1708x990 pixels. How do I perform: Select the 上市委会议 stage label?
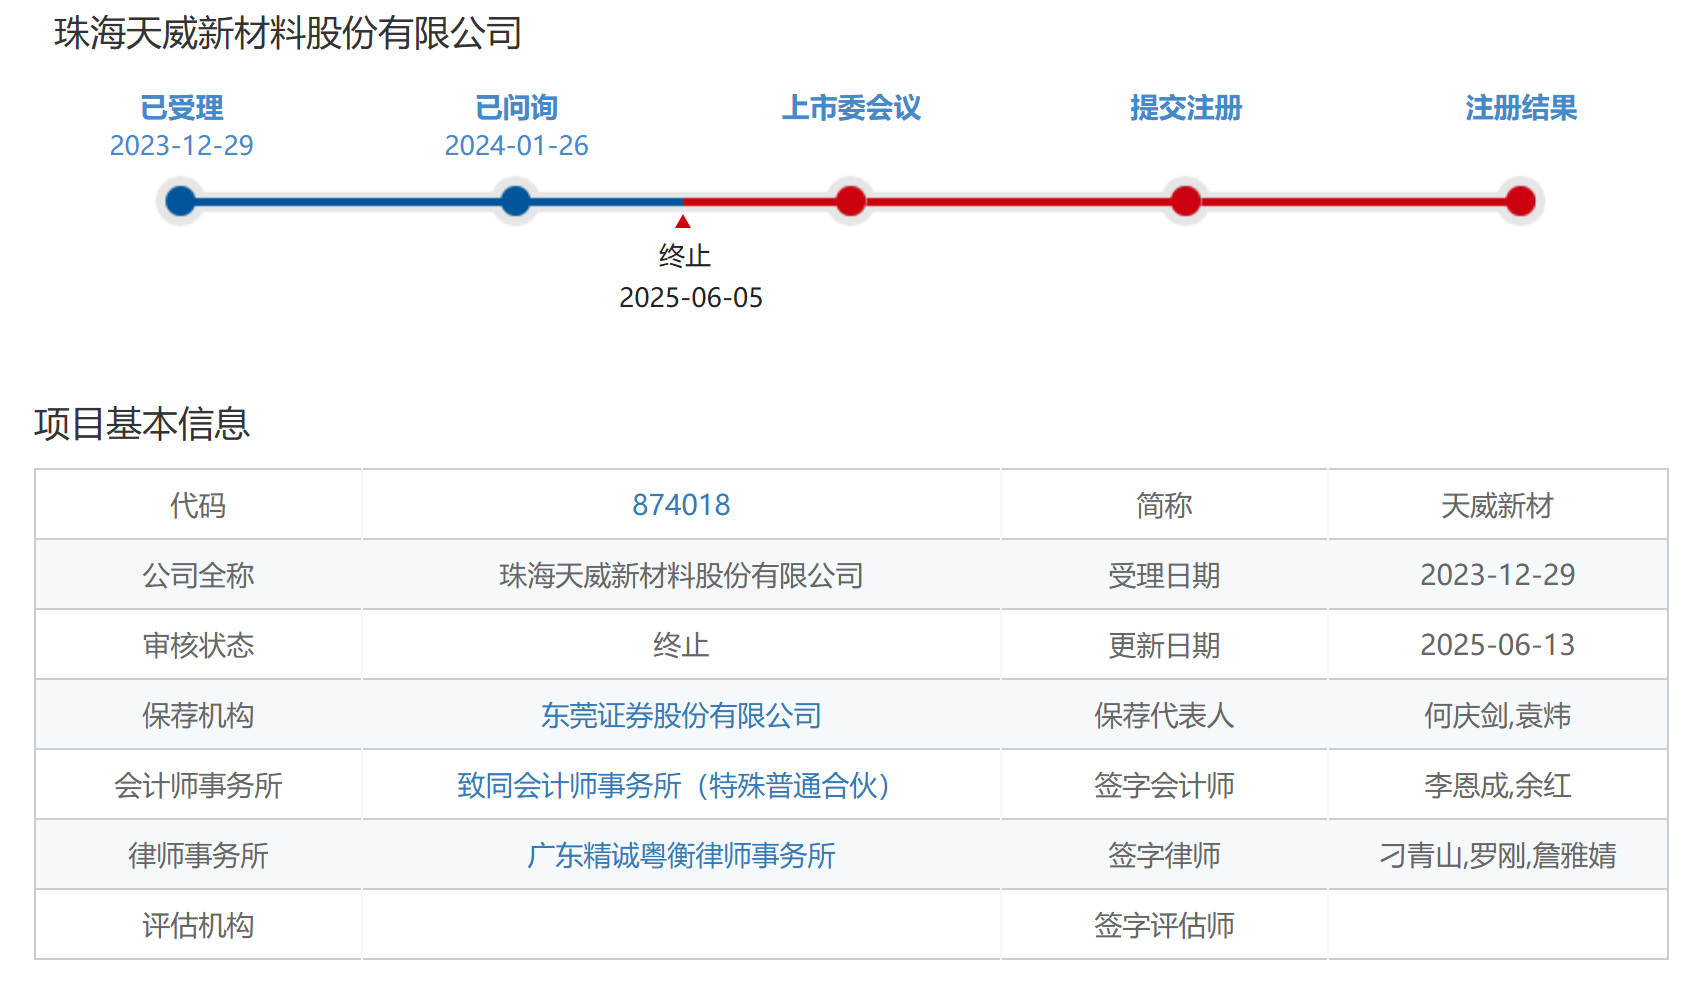coord(851,107)
